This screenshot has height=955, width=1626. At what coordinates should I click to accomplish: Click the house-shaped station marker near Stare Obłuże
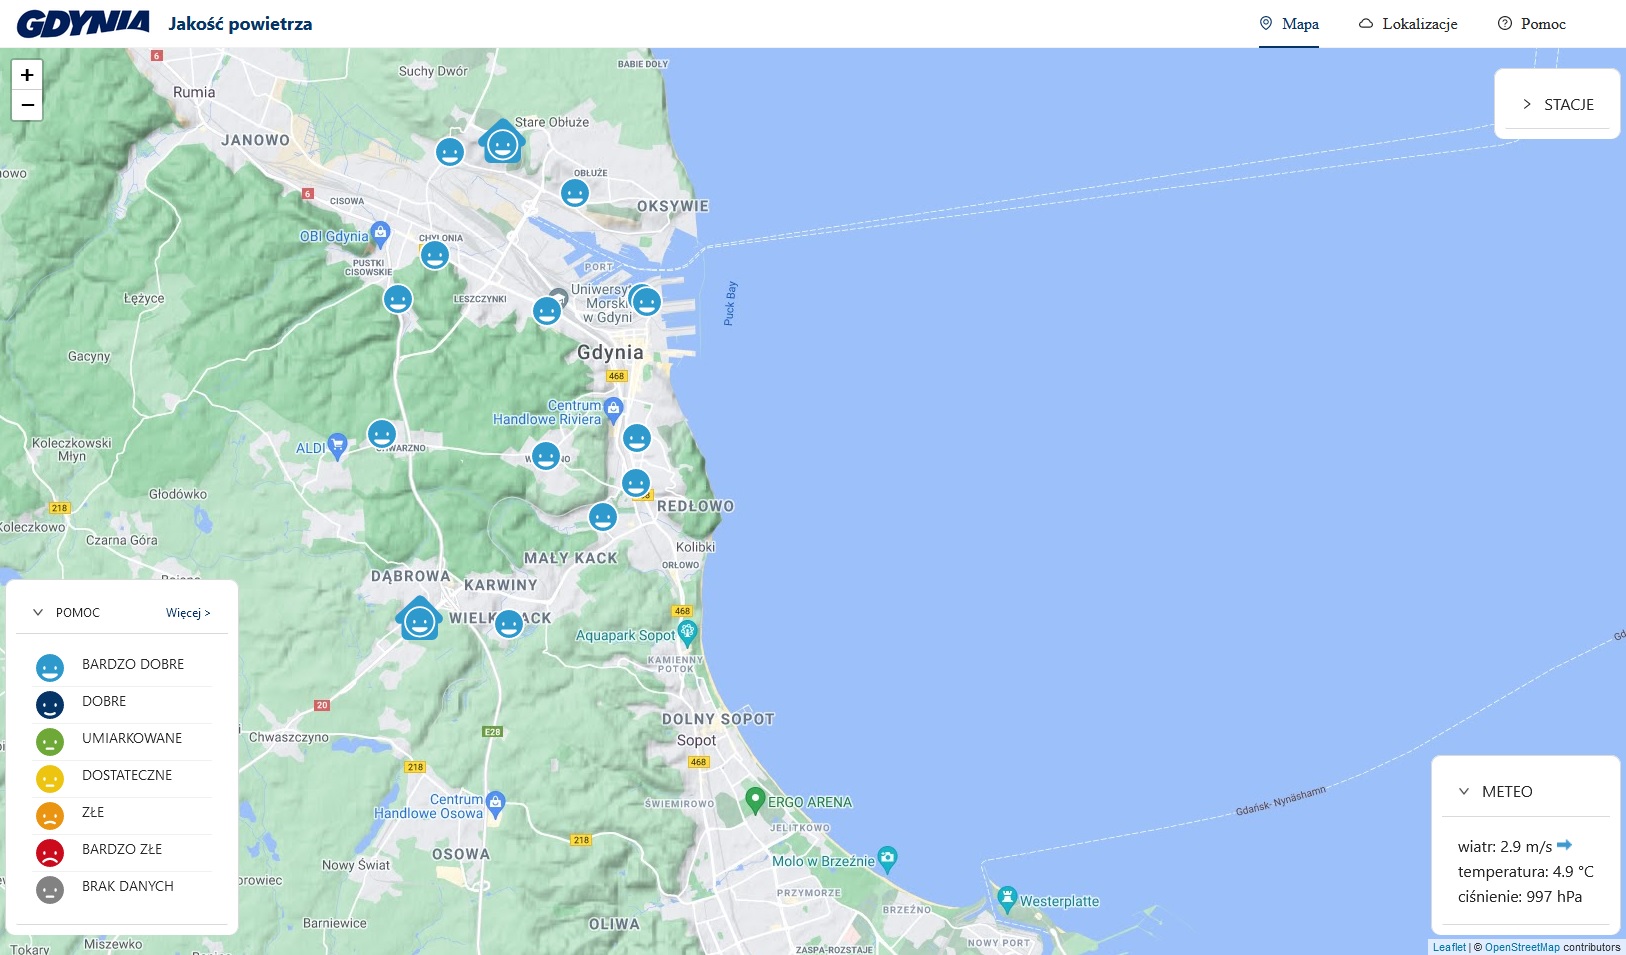click(x=502, y=144)
